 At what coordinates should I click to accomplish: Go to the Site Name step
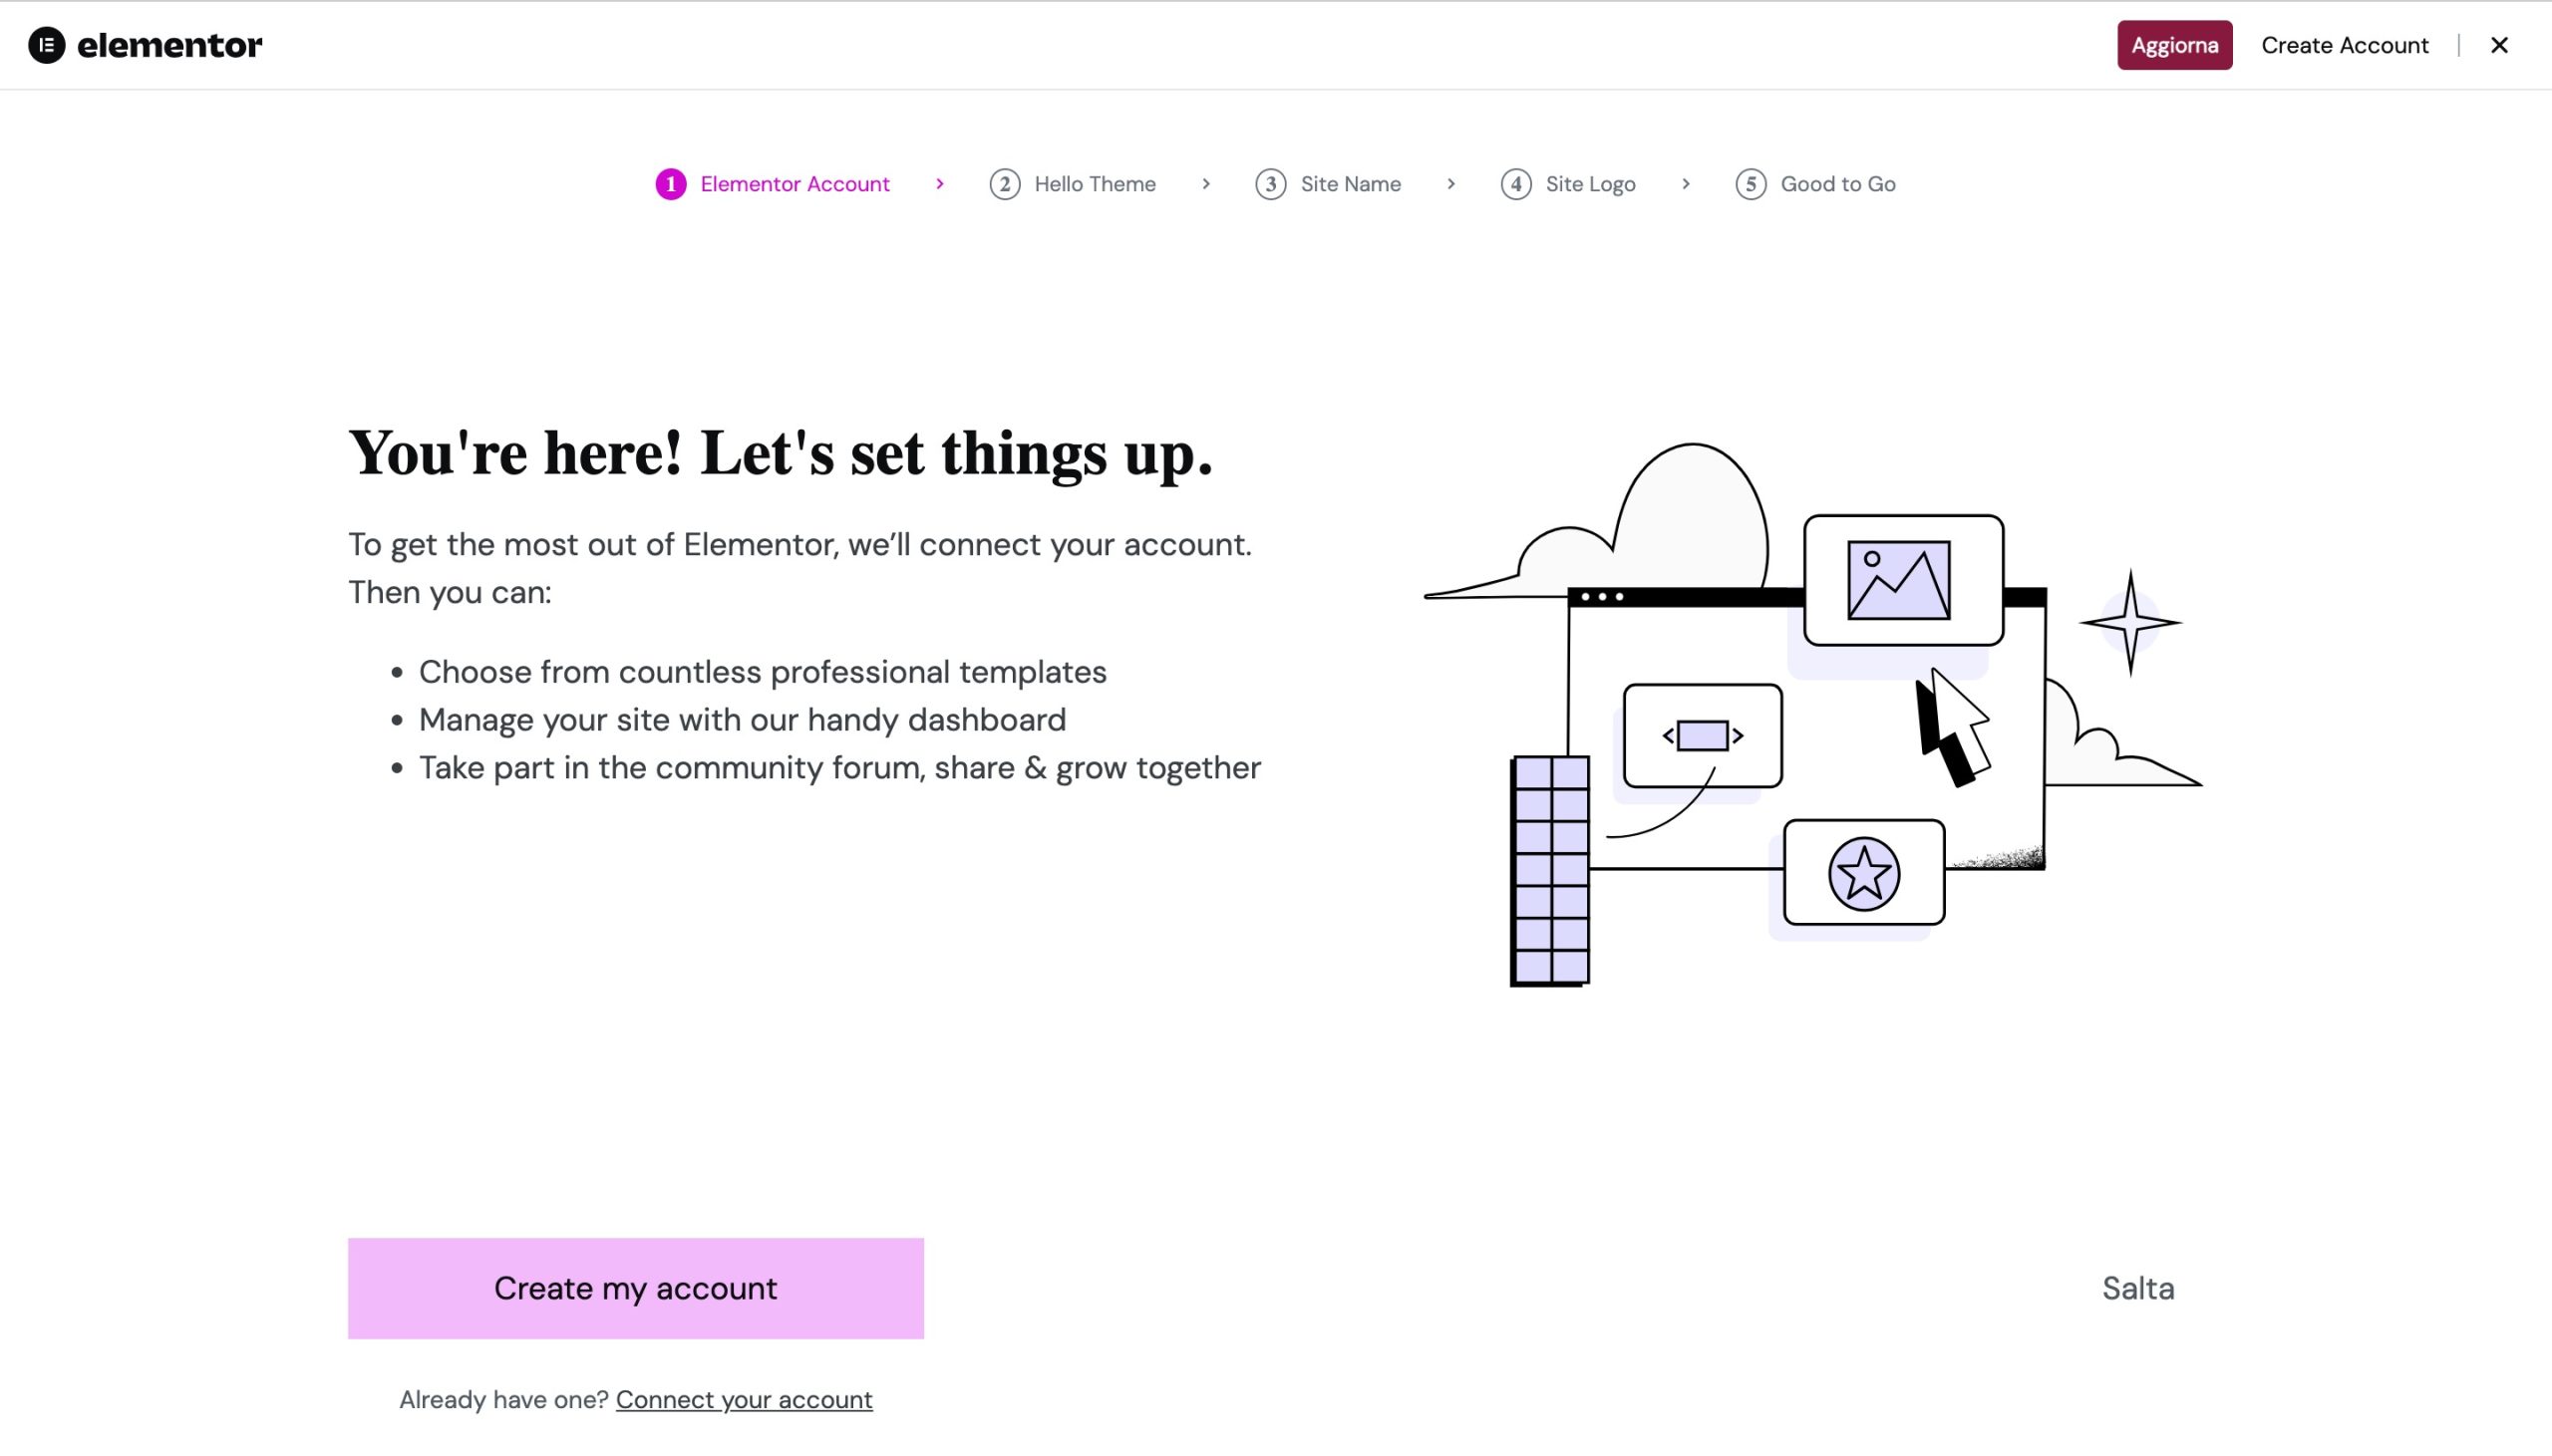(1349, 184)
